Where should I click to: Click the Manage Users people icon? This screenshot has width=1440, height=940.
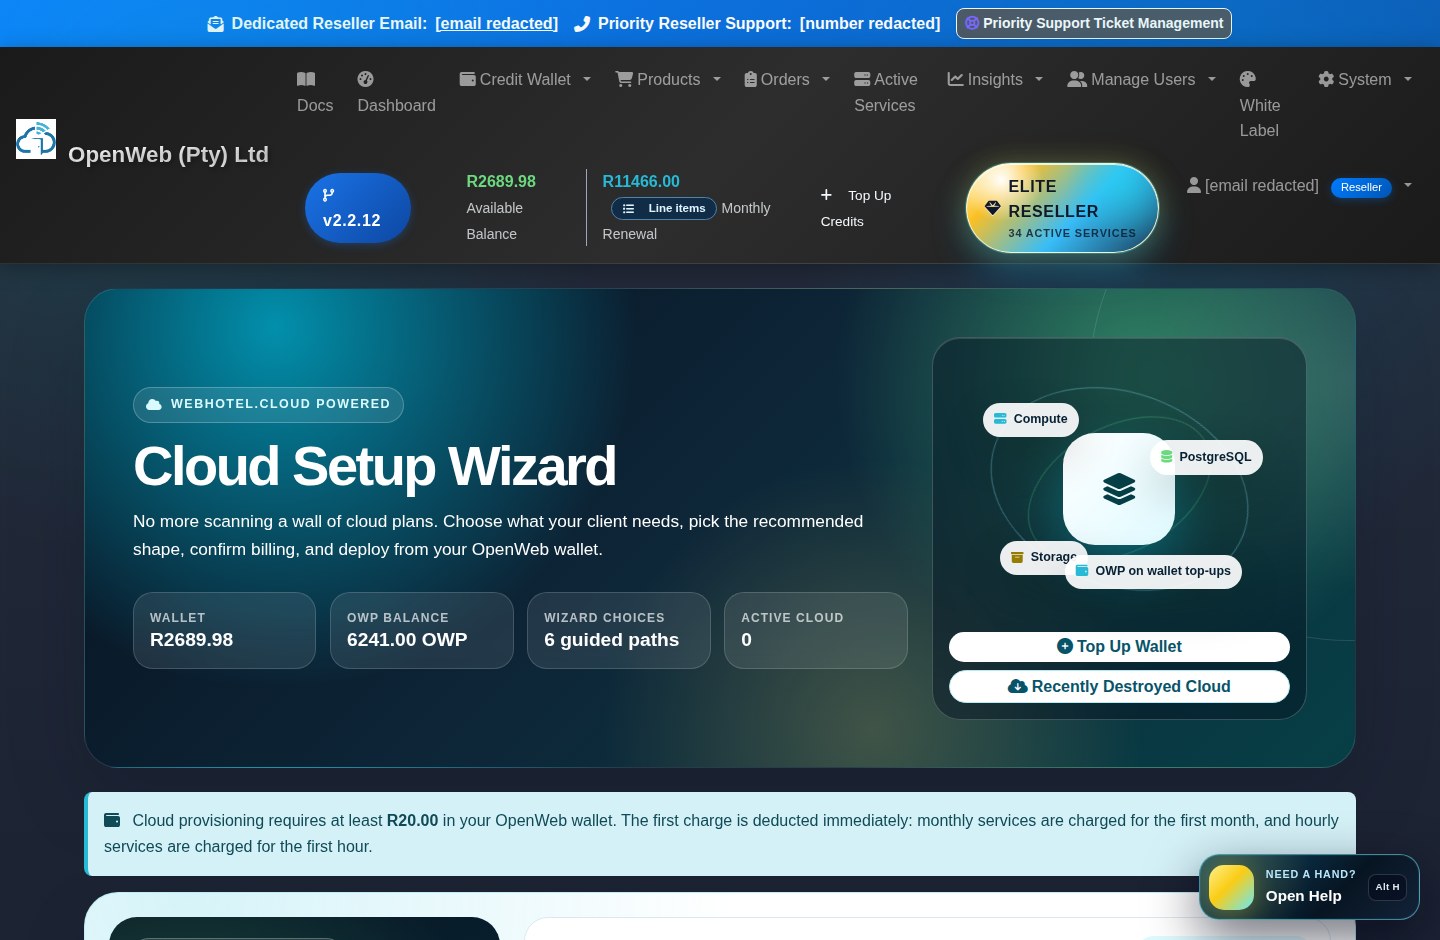point(1077,79)
